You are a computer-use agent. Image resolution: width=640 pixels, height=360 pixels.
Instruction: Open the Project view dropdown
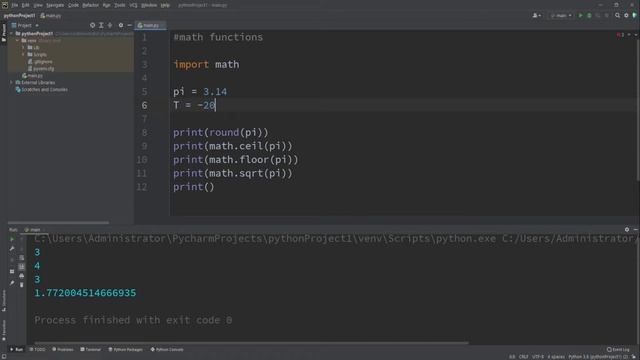pyautogui.click(x=25, y=25)
